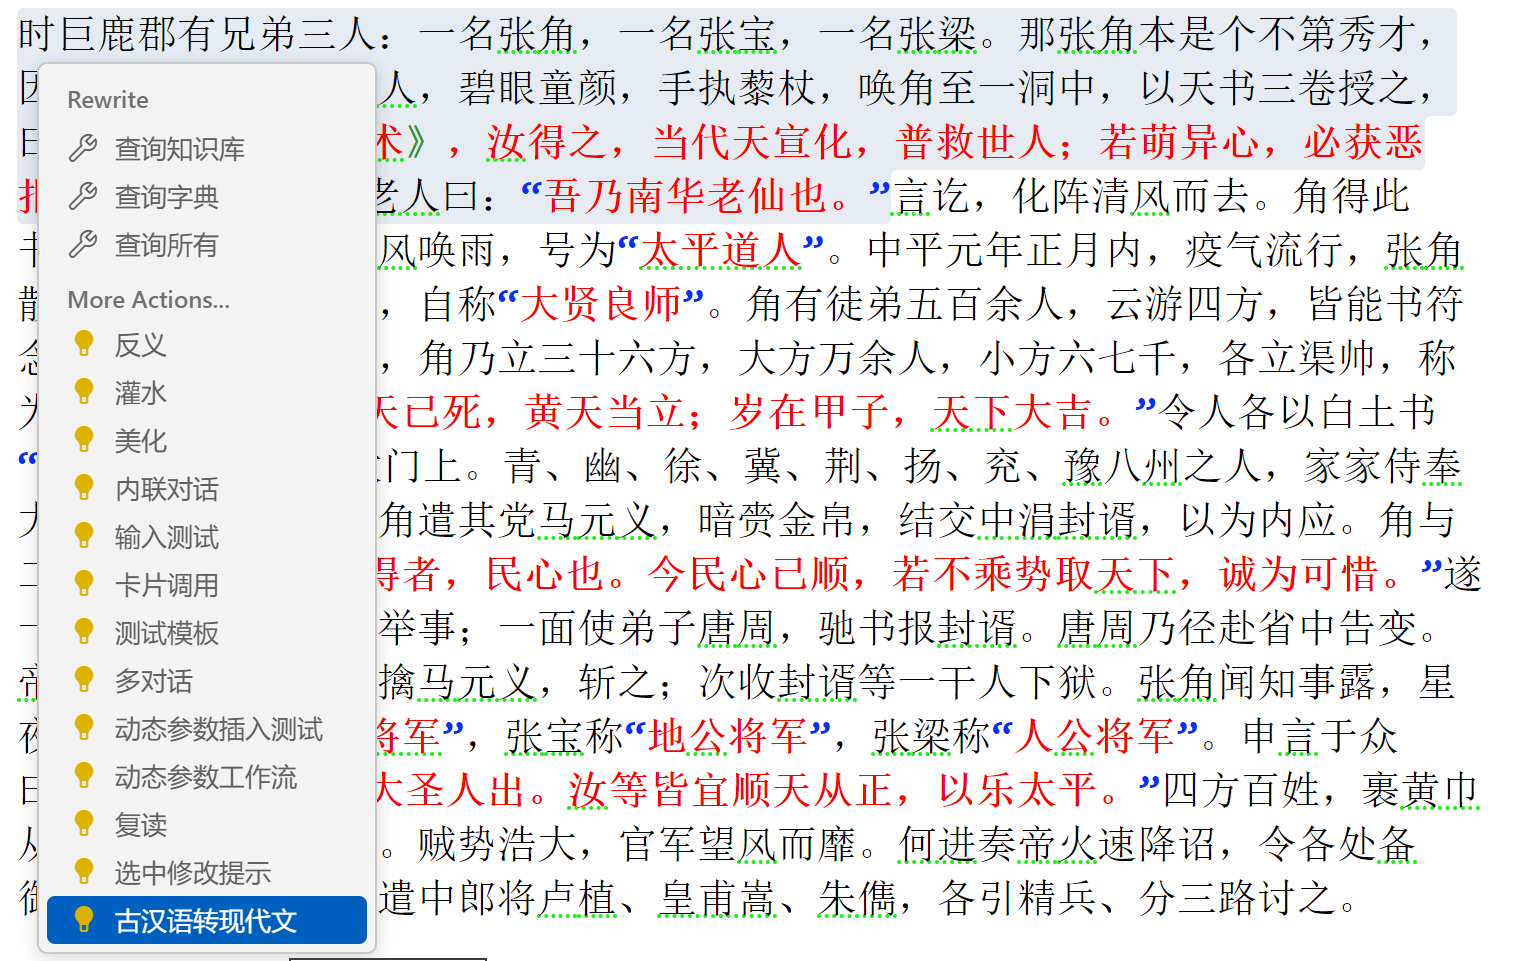Select the highlighted 古汉语转现代文 action
Screen dimensions: 1515x961
click(x=205, y=920)
